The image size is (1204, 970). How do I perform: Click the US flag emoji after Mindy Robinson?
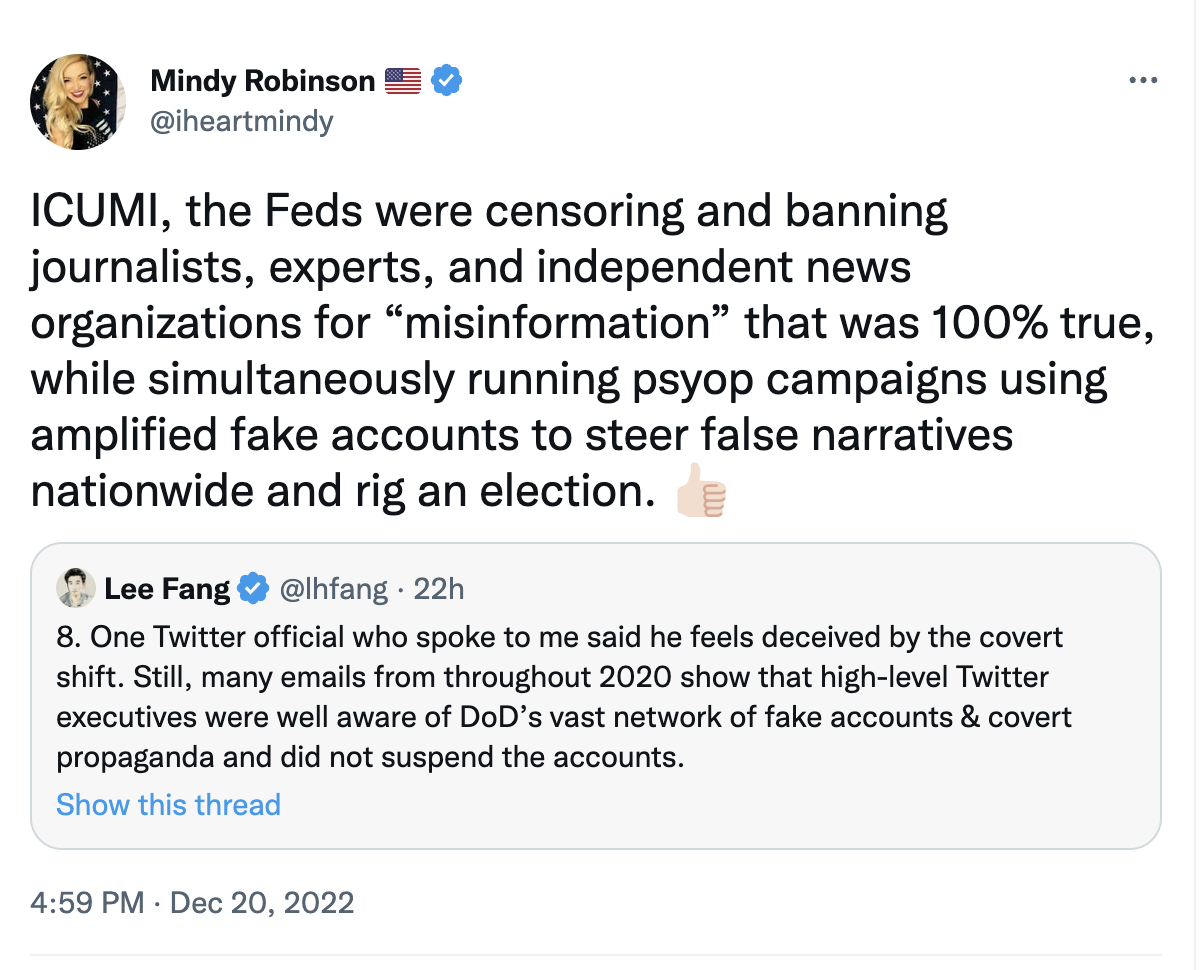(x=403, y=81)
